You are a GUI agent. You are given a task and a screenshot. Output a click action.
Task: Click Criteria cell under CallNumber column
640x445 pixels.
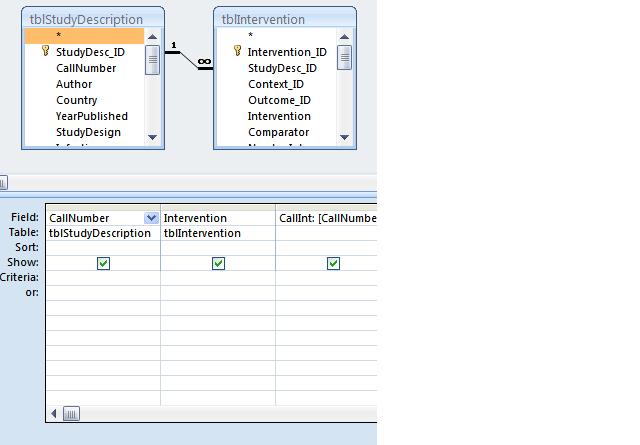pos(103,278)
